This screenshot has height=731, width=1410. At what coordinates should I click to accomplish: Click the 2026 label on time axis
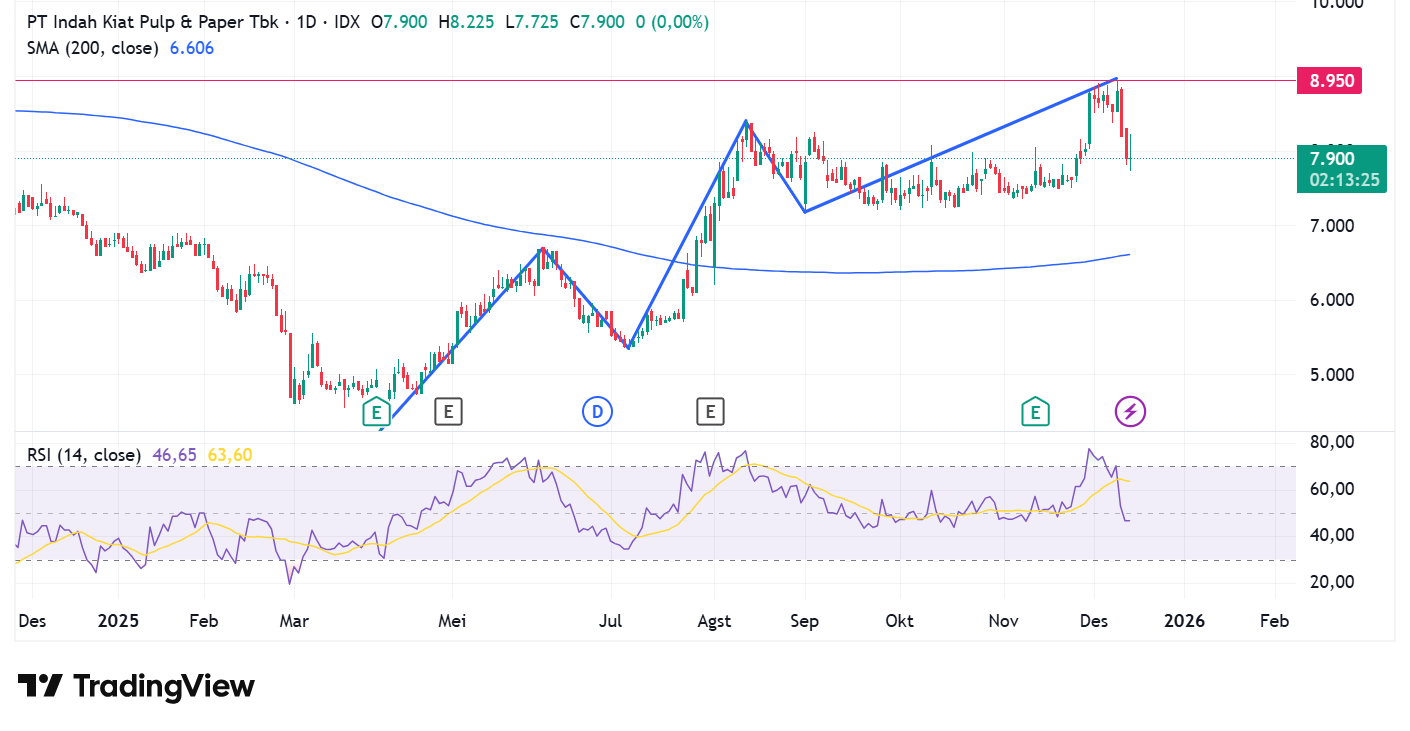coord(1184,621)
